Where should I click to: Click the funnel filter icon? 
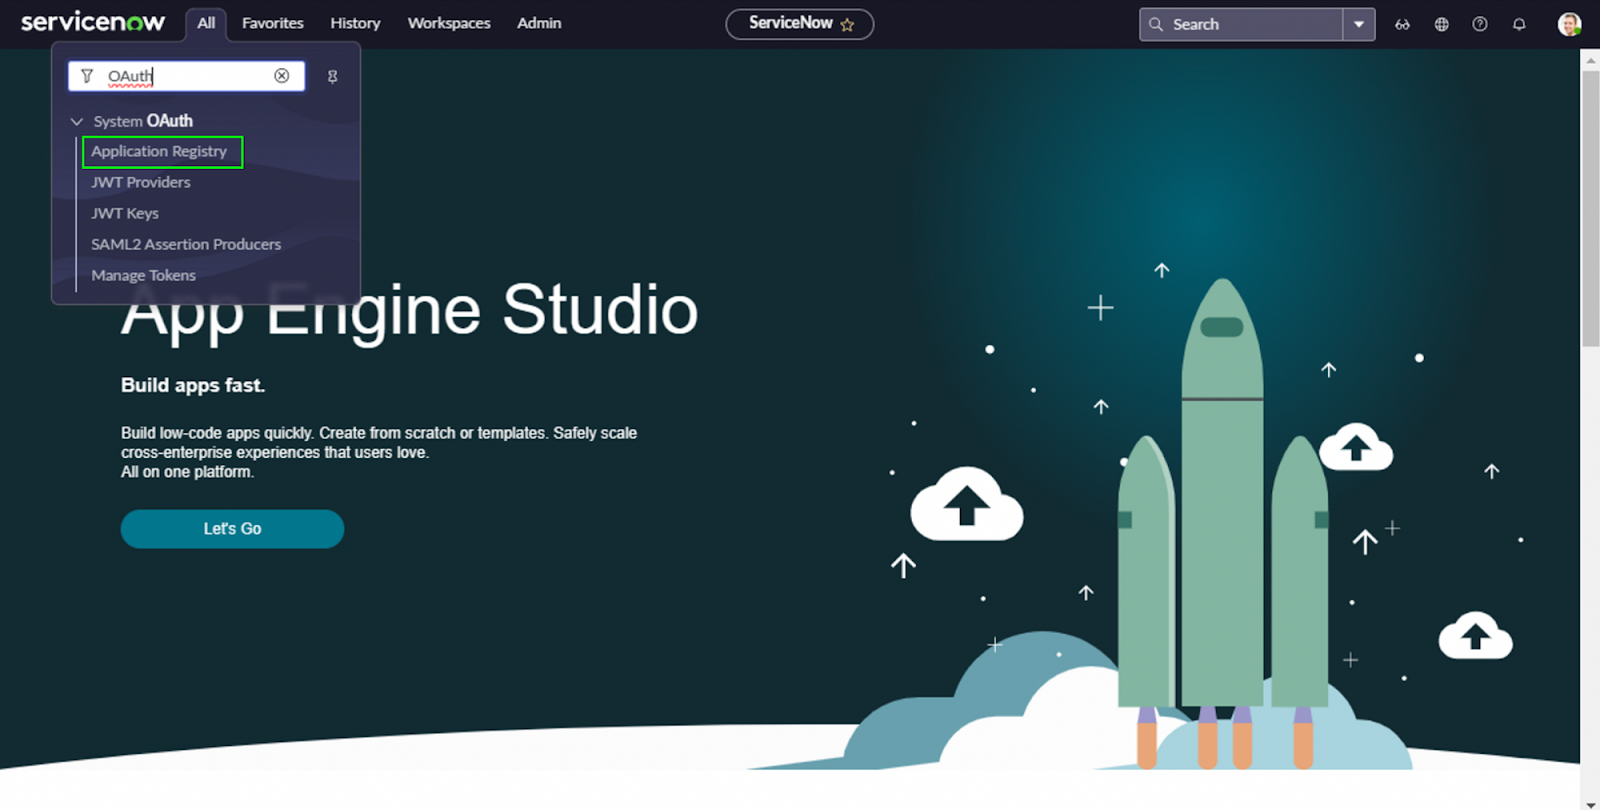(x=87, y=76)
